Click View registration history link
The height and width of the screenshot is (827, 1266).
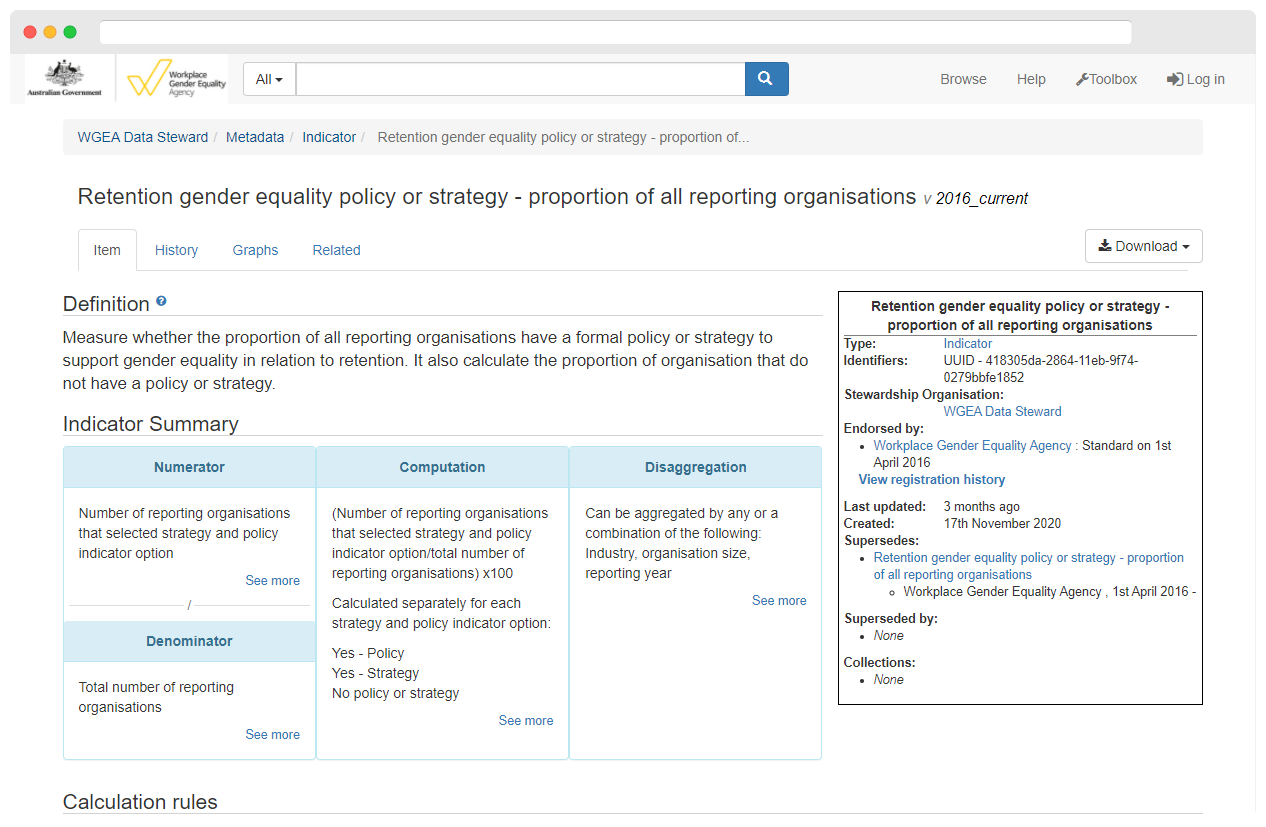932,479
